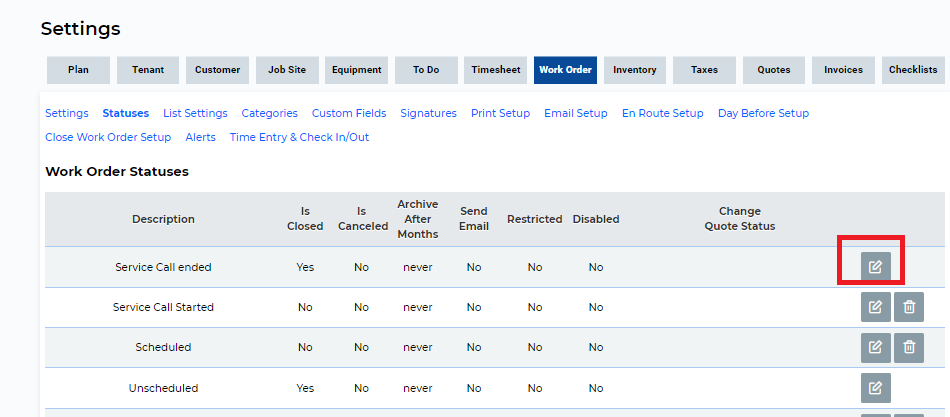Open the Plan settings tab

click(78, 70)
